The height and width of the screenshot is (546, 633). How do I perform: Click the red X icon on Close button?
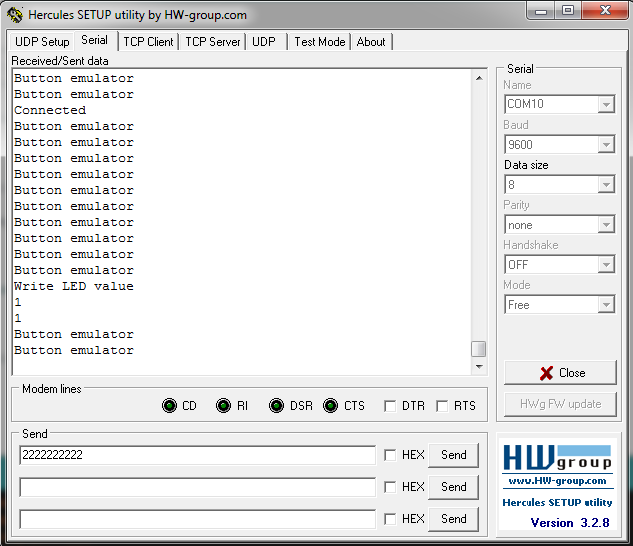(546, 373)
